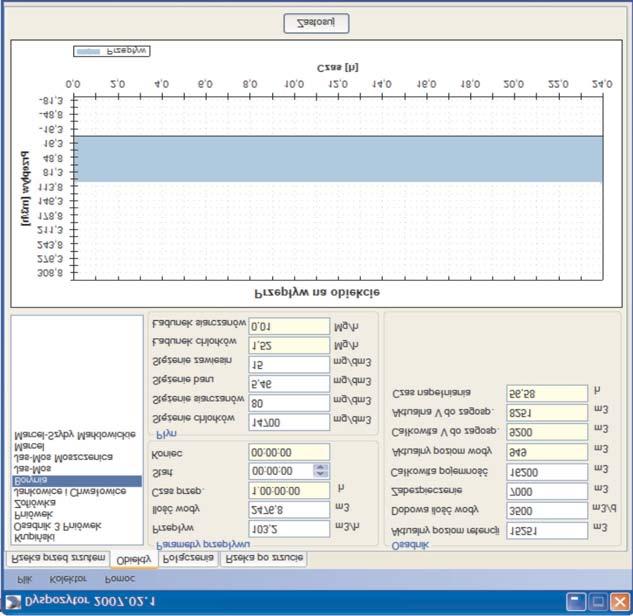Minimize the Dyspozytor window
Screen dimensions: 633x616
pyautogui.click(x=576, y=602)
